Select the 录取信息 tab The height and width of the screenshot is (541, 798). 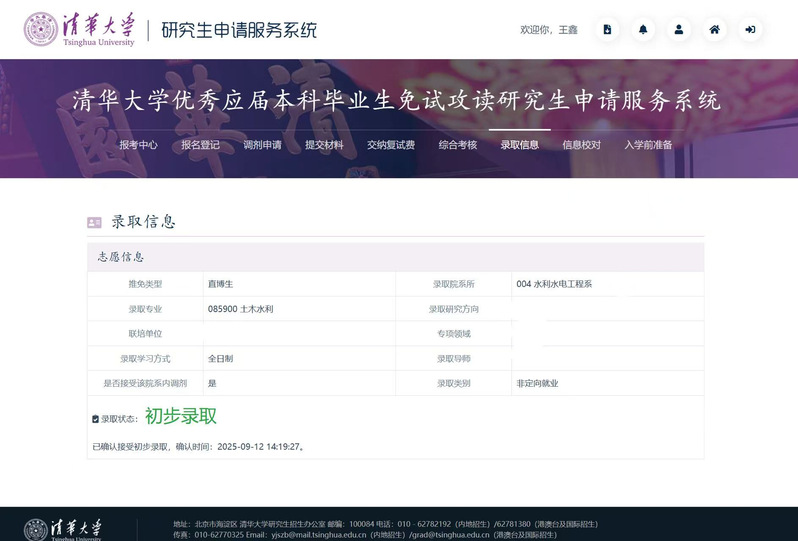click(x=520, y=145)
